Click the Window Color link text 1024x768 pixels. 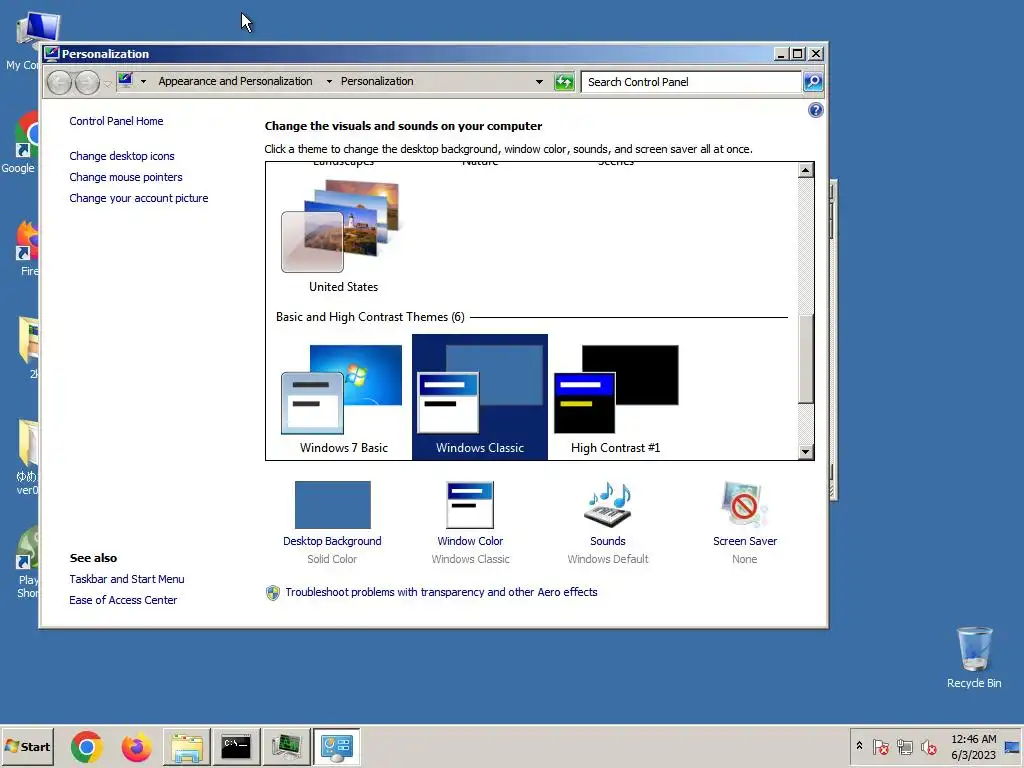coord(470,541)
